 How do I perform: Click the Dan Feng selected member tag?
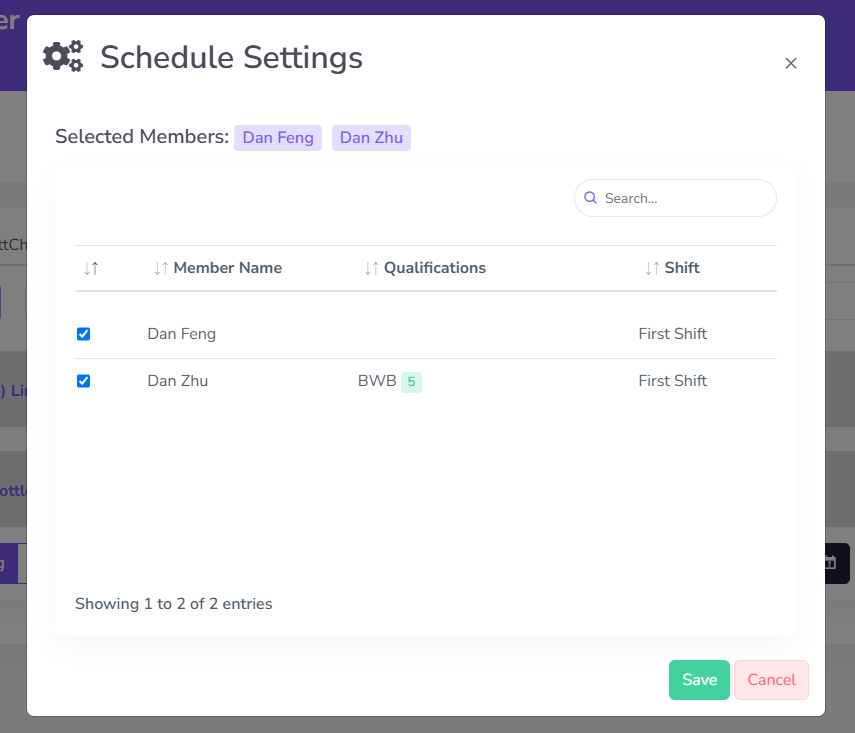click(278, 138)
